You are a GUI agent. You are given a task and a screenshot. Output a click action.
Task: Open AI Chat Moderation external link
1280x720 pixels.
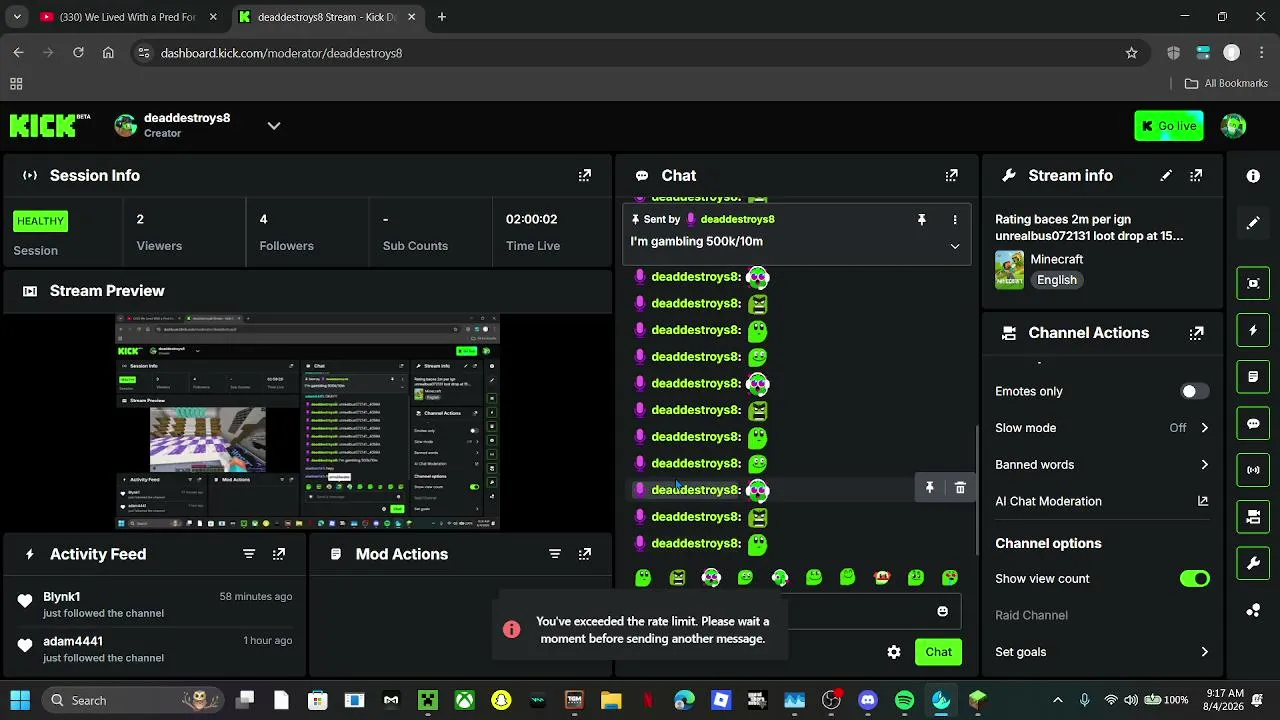pyautogui.click(x=1202, y=501)
